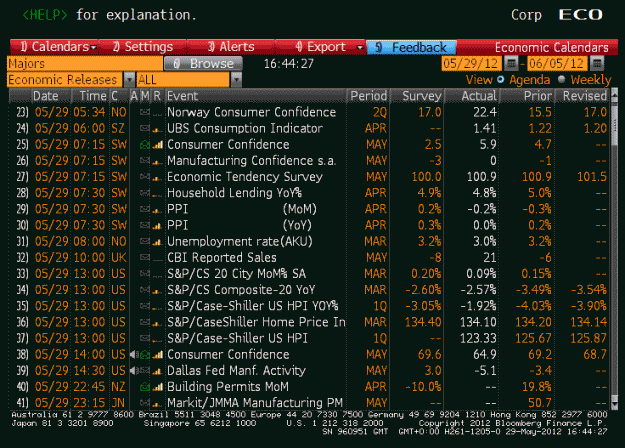Viewport: 625px width, 448px height.
Task: Click relevance bars icon for S&P/CS Composite-20 YoY
Action: click(x=157, y=290)
